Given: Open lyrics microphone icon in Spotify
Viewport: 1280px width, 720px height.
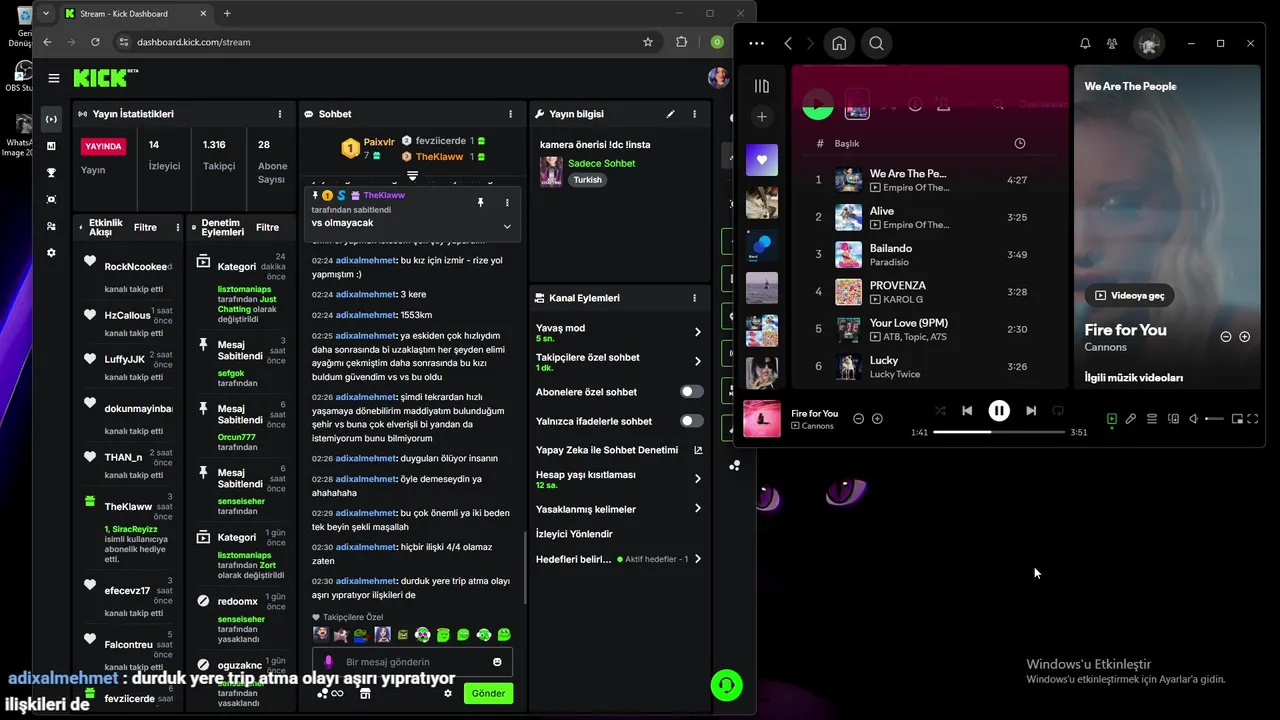Looking at the screenshot, I should 1131,419.
